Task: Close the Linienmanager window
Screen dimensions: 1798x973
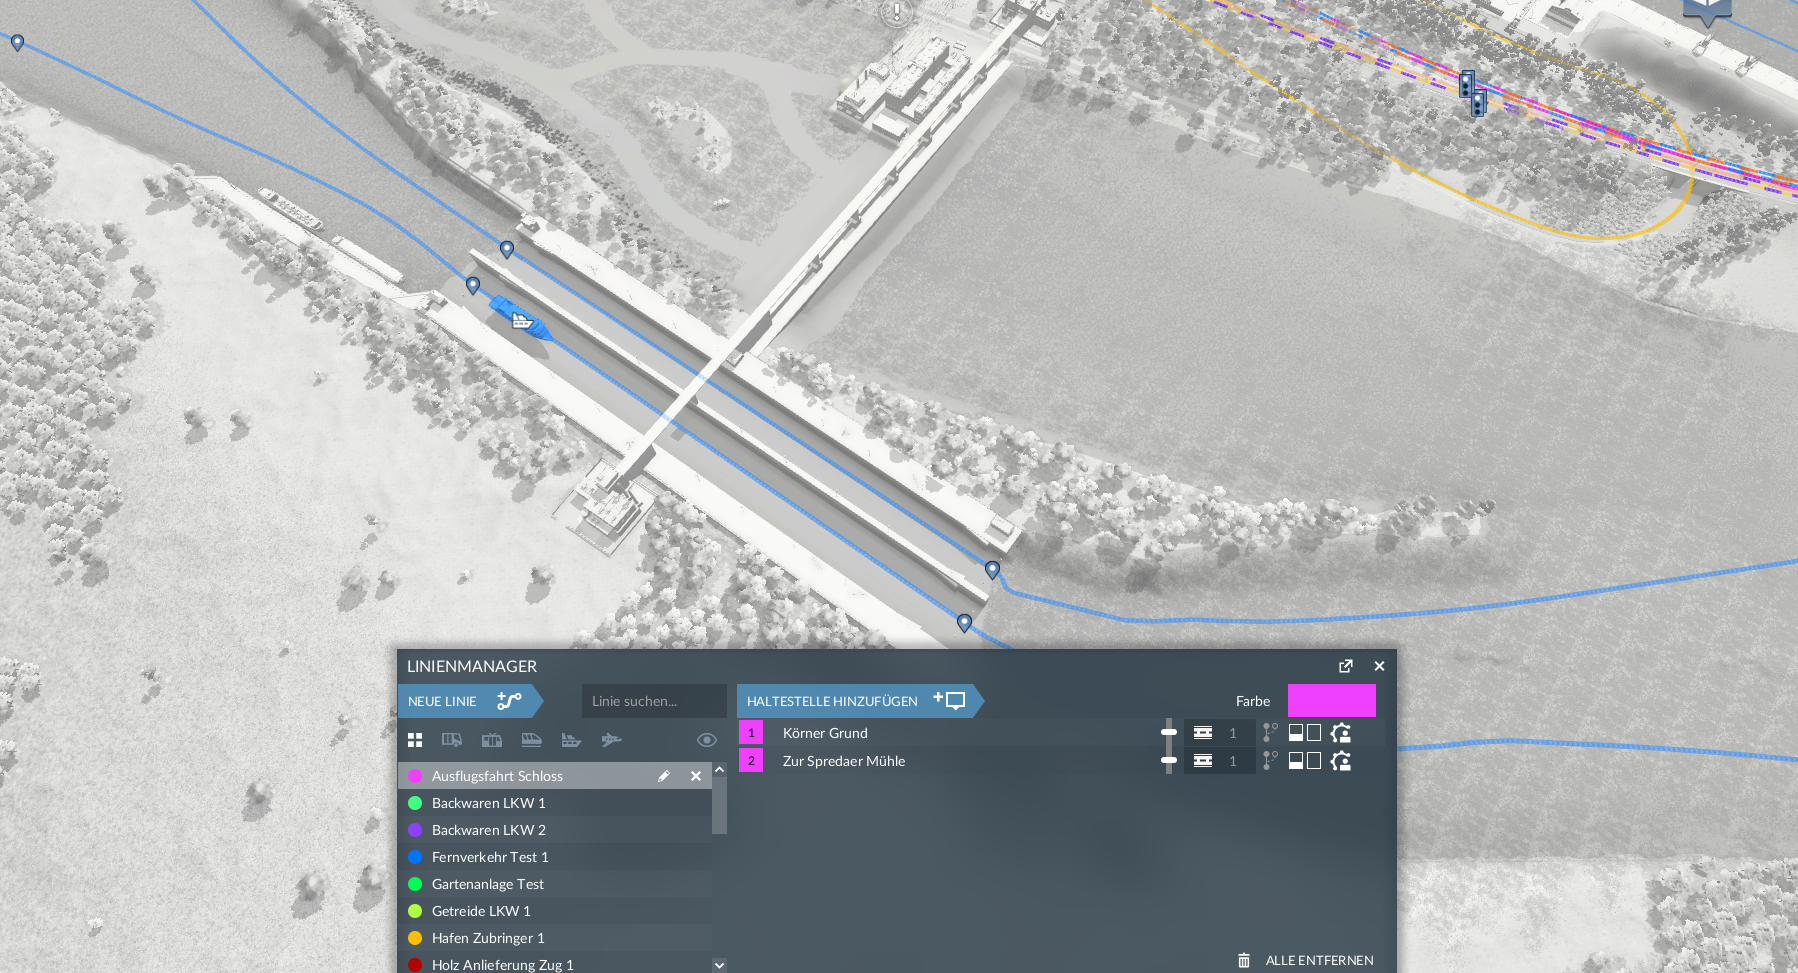Action: (1379, 666)
